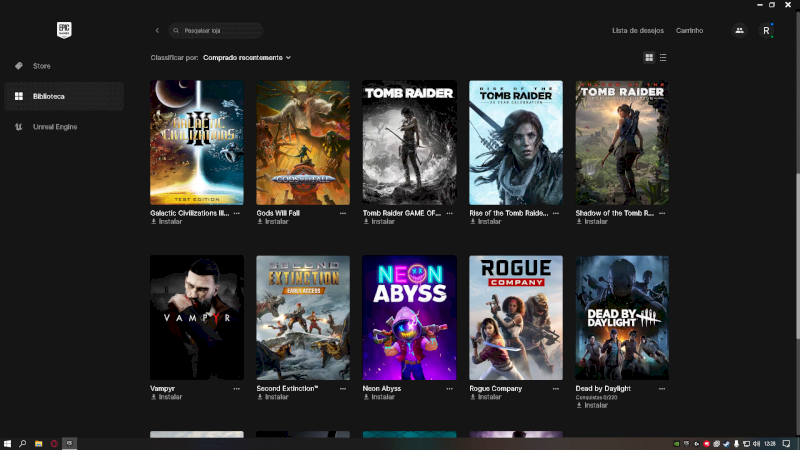Open the user profile avatar R

click(766, 31)
